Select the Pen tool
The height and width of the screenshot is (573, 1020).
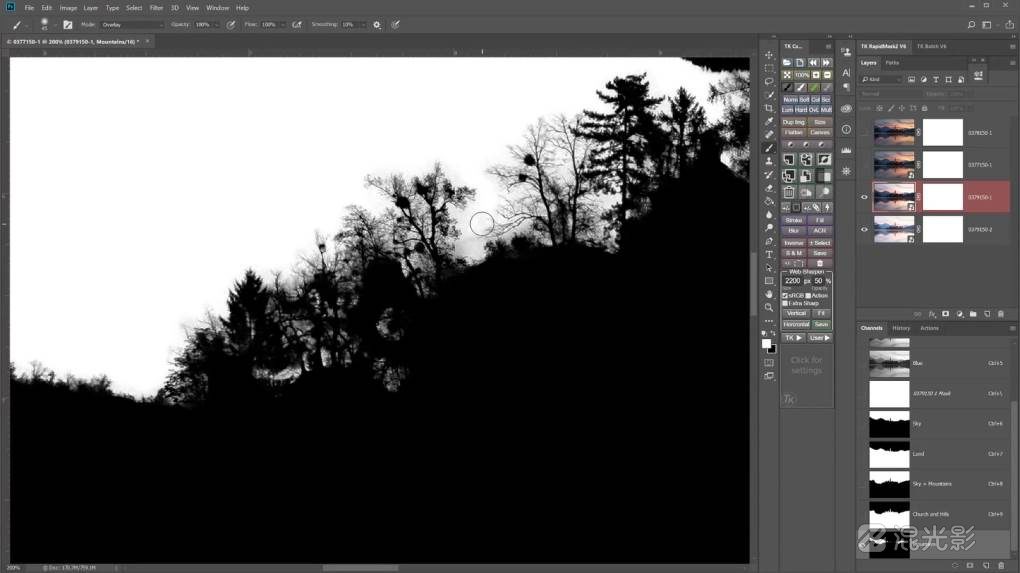pyautogui.click(x=769, y=241)
